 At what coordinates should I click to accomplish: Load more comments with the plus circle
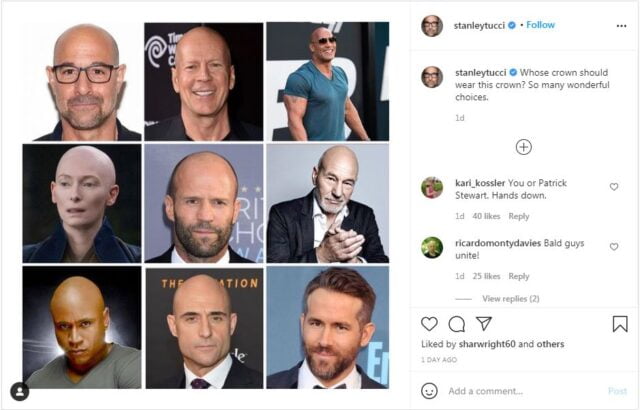(x=523, y=147)
